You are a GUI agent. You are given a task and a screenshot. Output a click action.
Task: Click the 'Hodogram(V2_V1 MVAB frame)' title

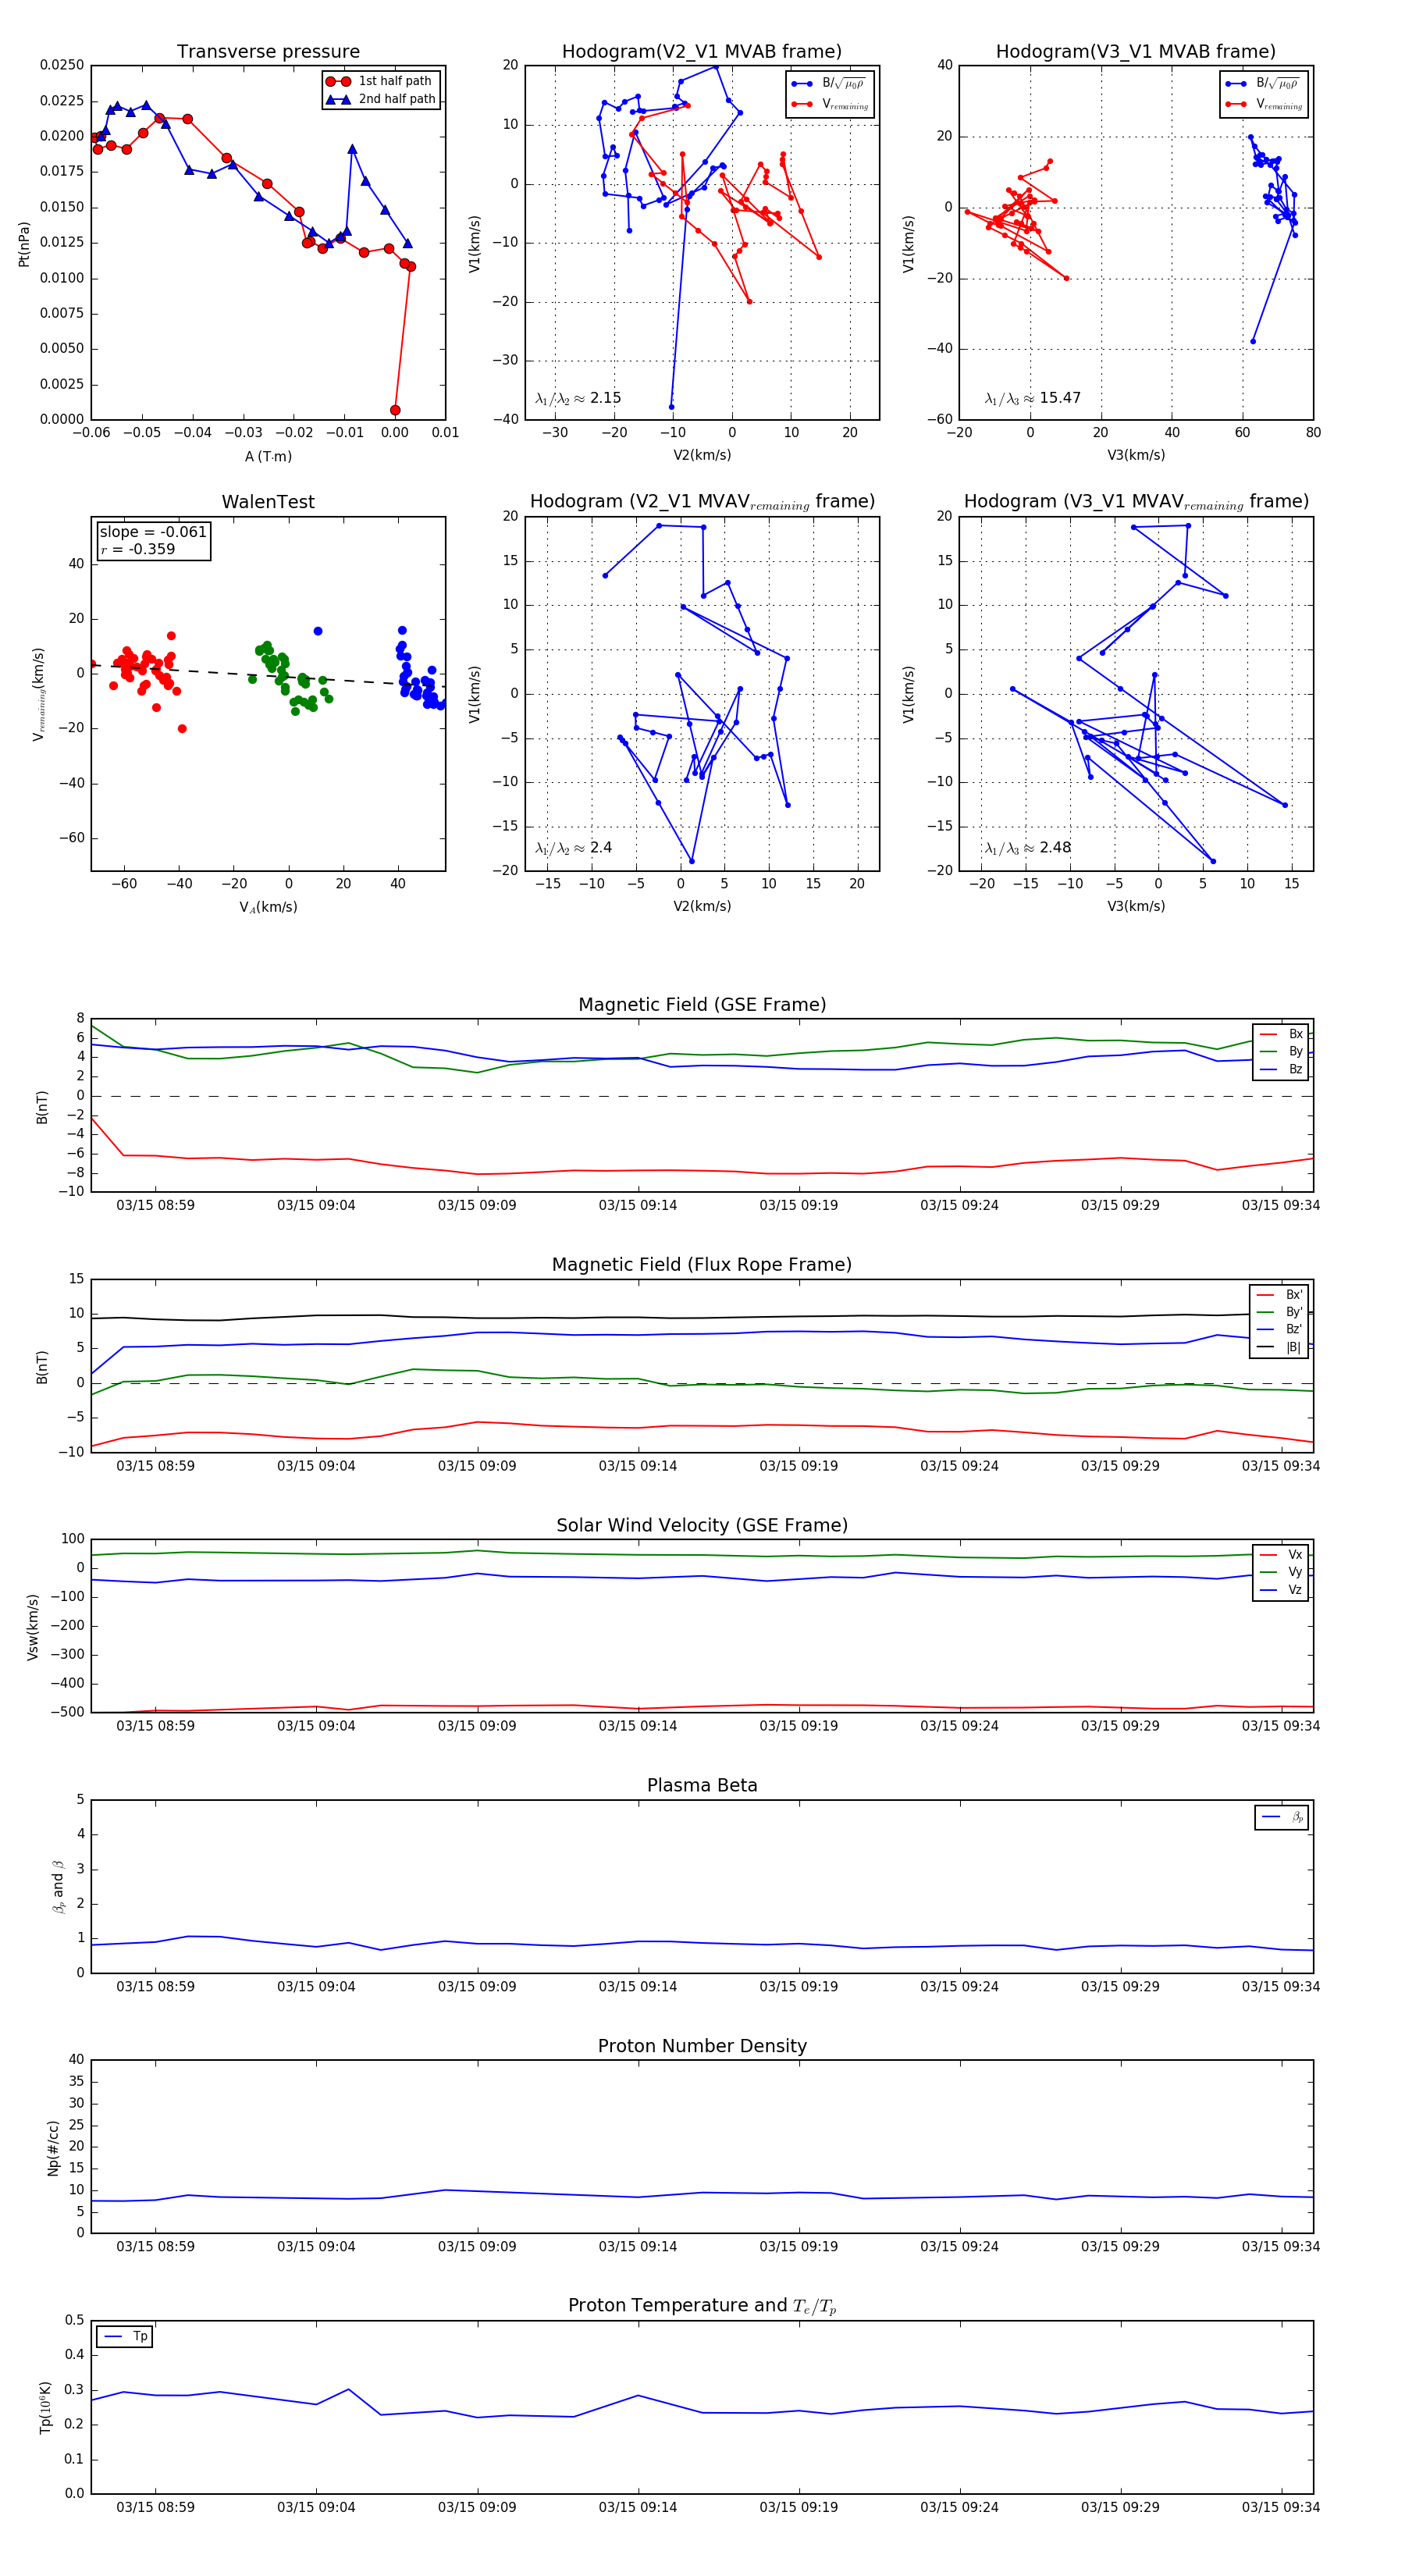coord(701,52)
